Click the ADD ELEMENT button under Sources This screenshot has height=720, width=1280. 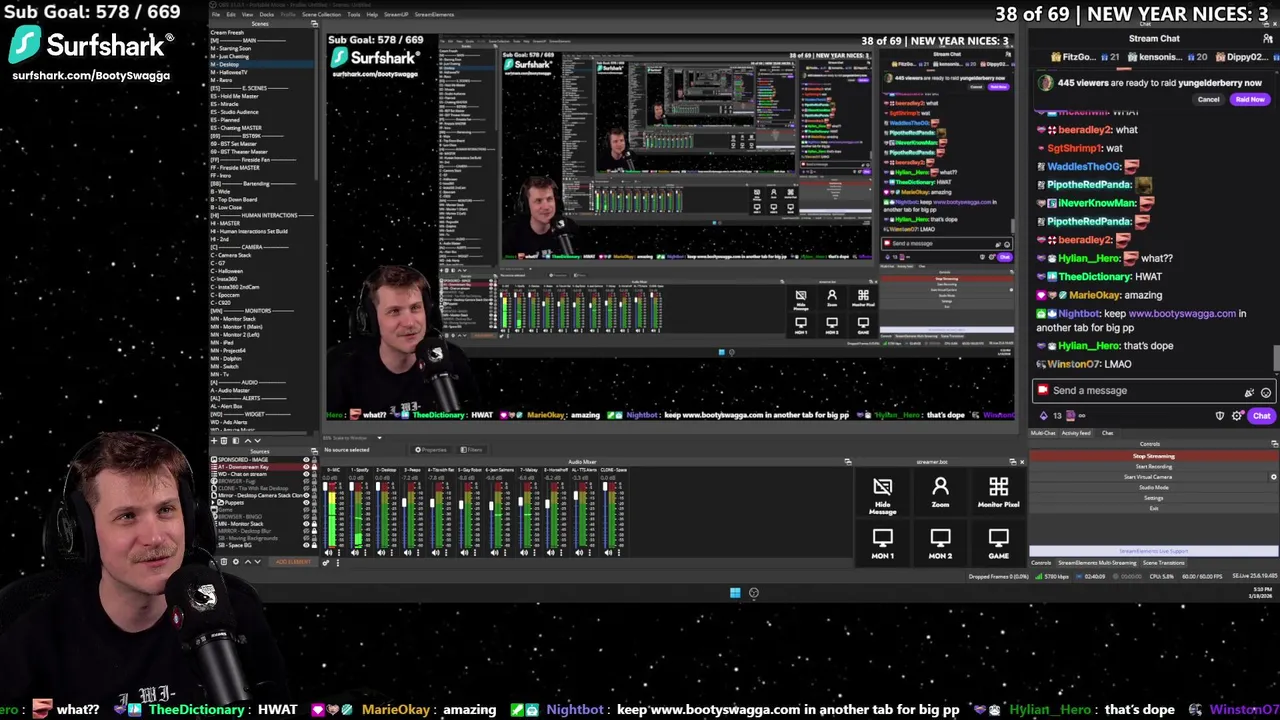tap(293, 562)
